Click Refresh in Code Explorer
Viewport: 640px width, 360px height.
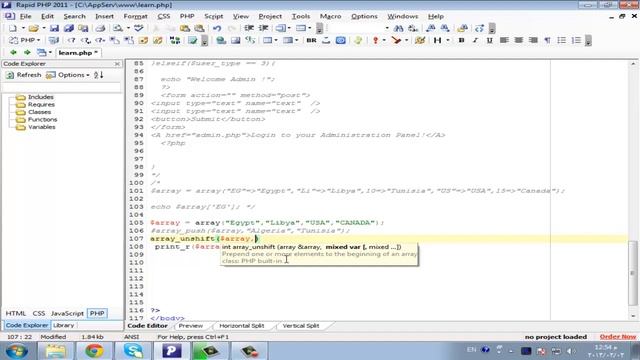(x=24, y=75)
